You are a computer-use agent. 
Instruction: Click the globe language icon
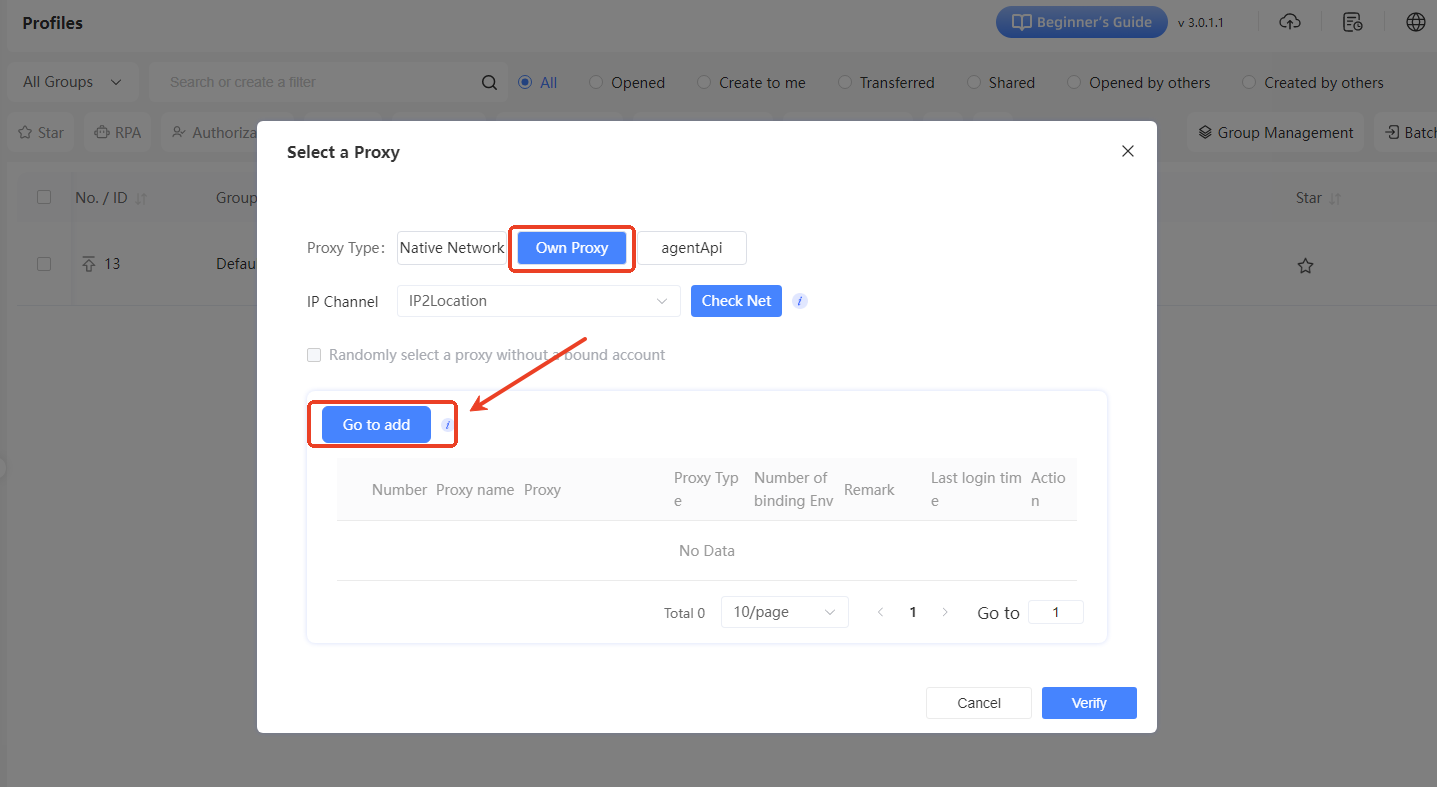tap(1416, 22)
